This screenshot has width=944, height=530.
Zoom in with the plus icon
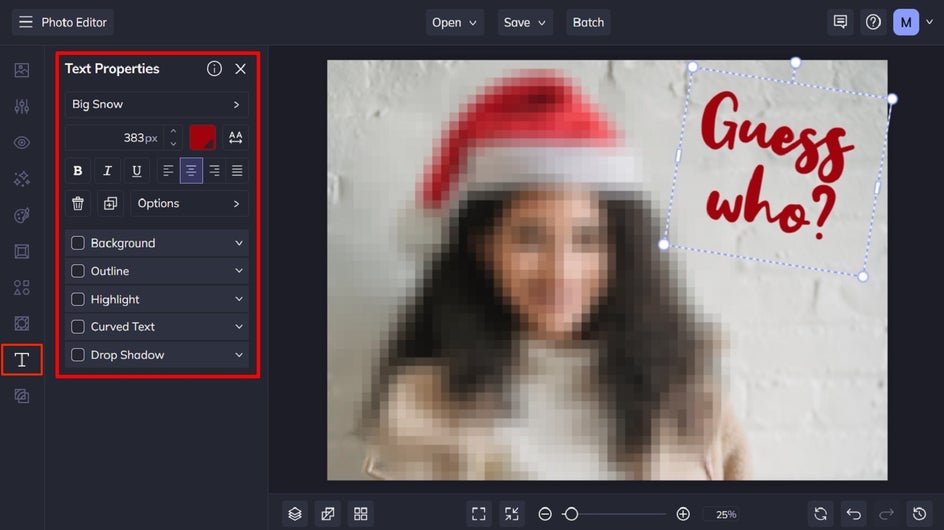pyautogui.click(x=683, y=514)
